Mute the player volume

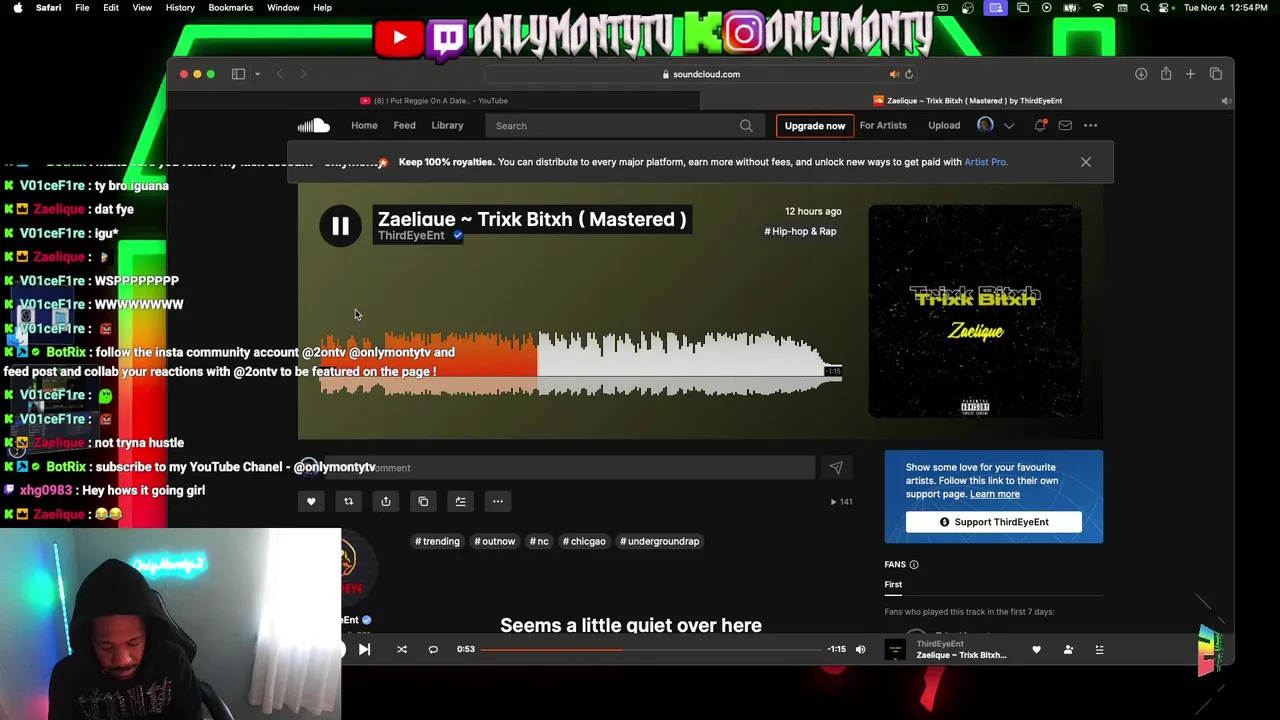(860, 649)
